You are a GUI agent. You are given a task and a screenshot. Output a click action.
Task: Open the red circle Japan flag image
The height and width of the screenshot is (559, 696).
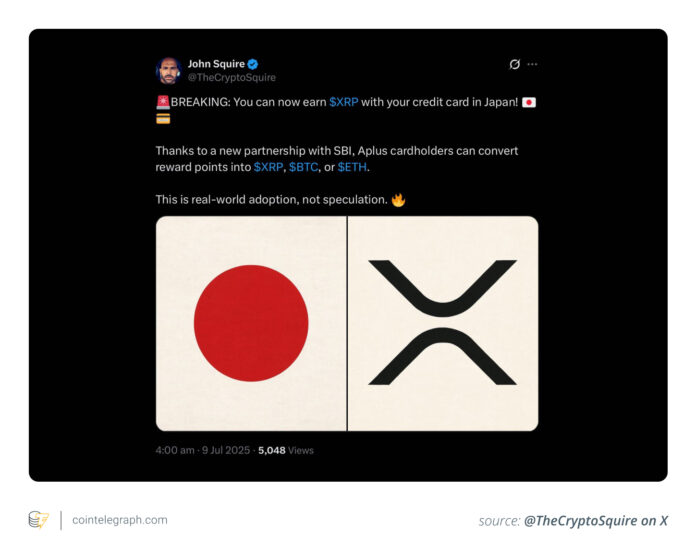point(251,323)
